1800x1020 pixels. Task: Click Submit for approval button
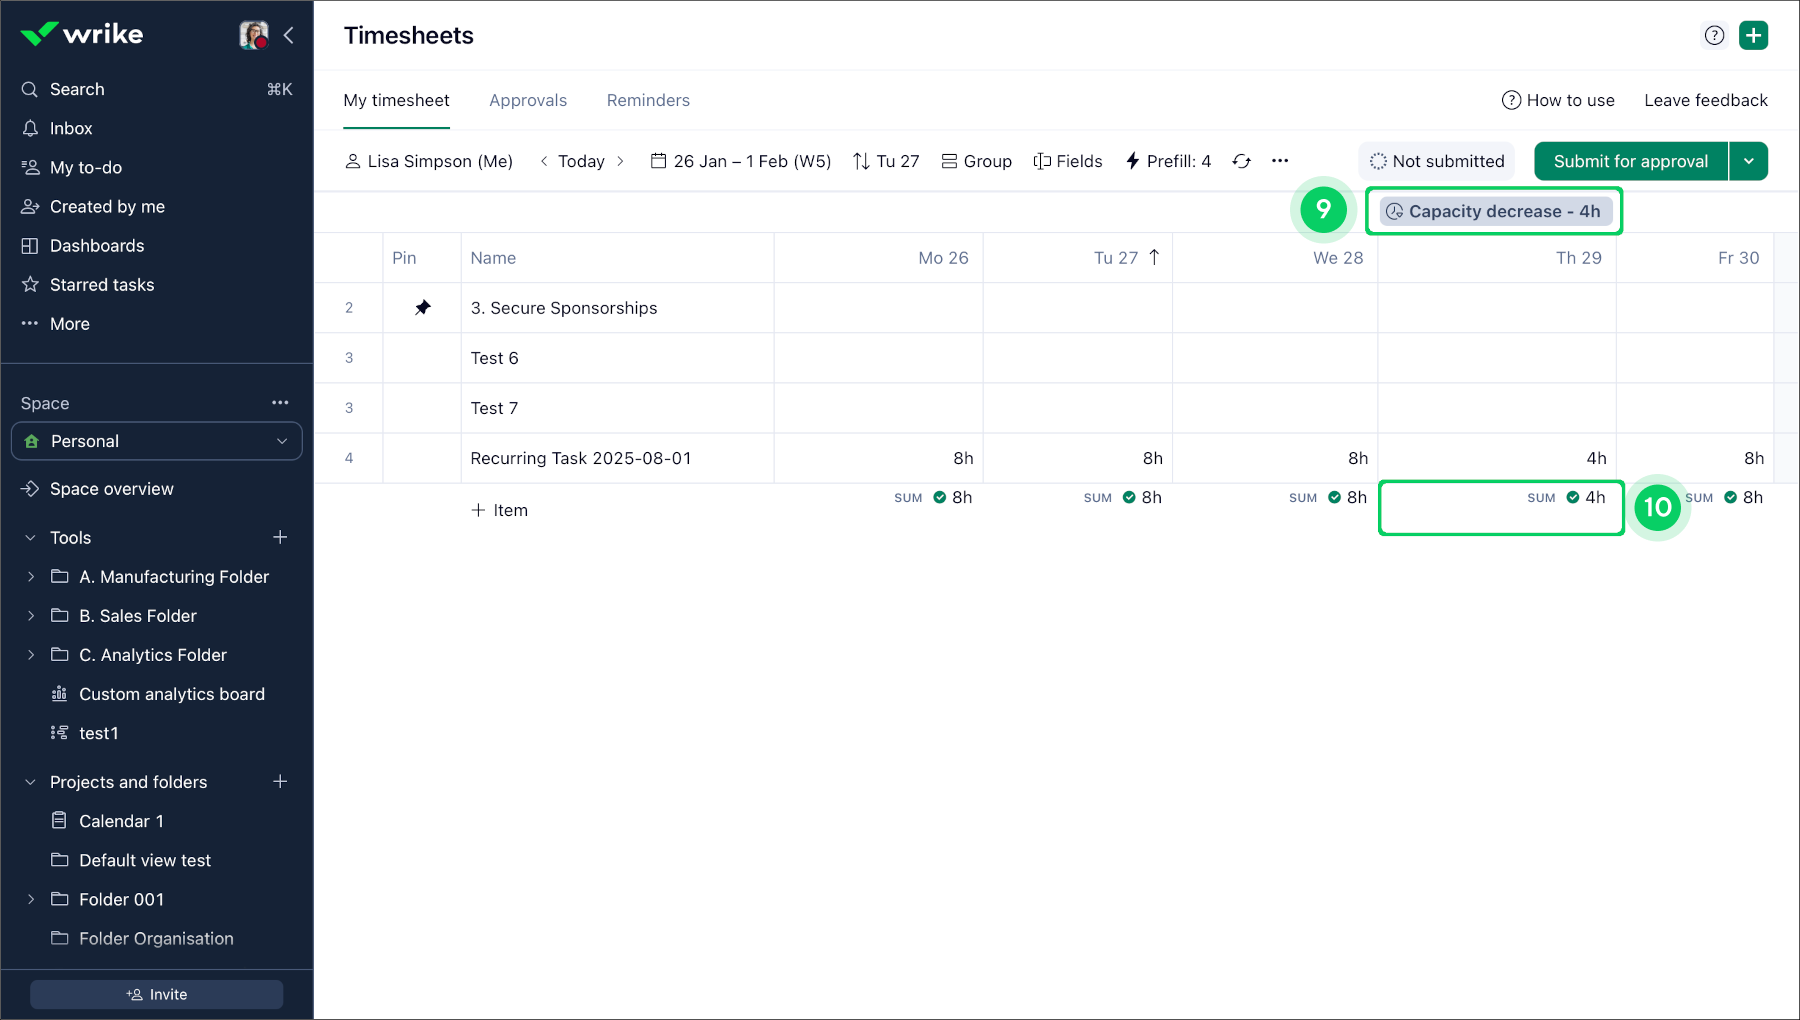point(1630,161)
